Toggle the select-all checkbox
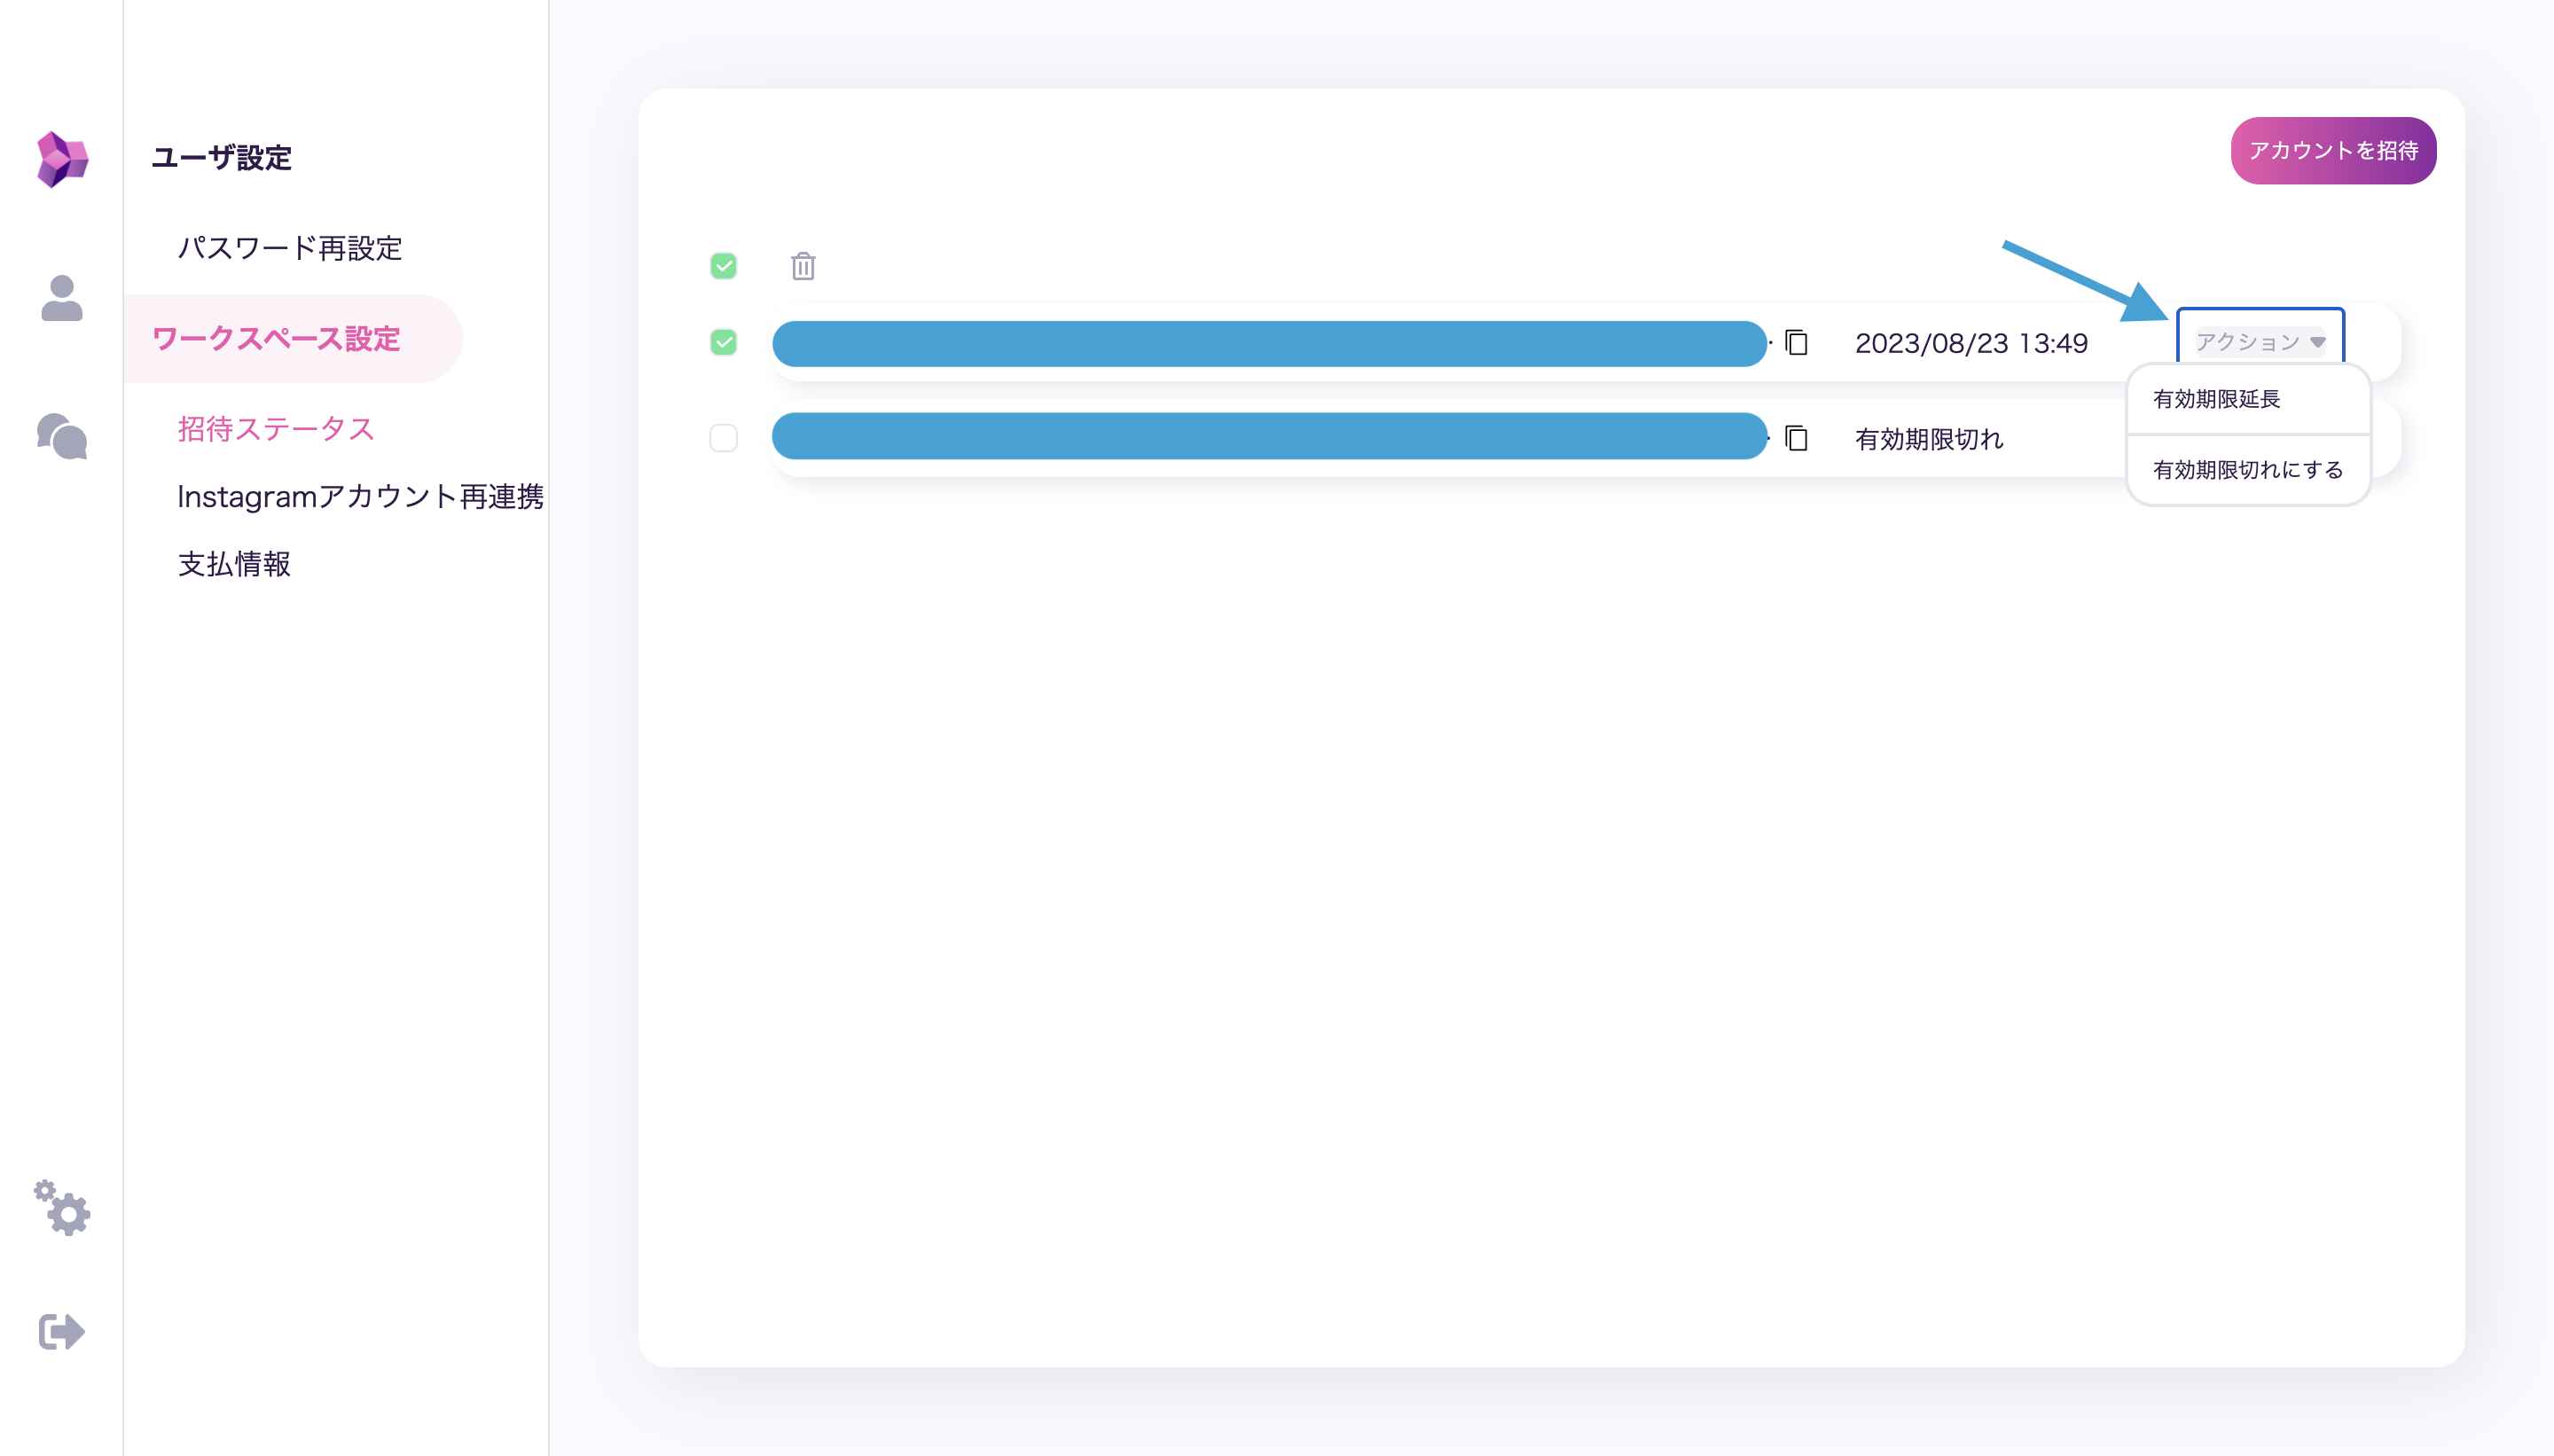Image resolution: width=2554 pixels, height=1456 pixels. point(723,266)
